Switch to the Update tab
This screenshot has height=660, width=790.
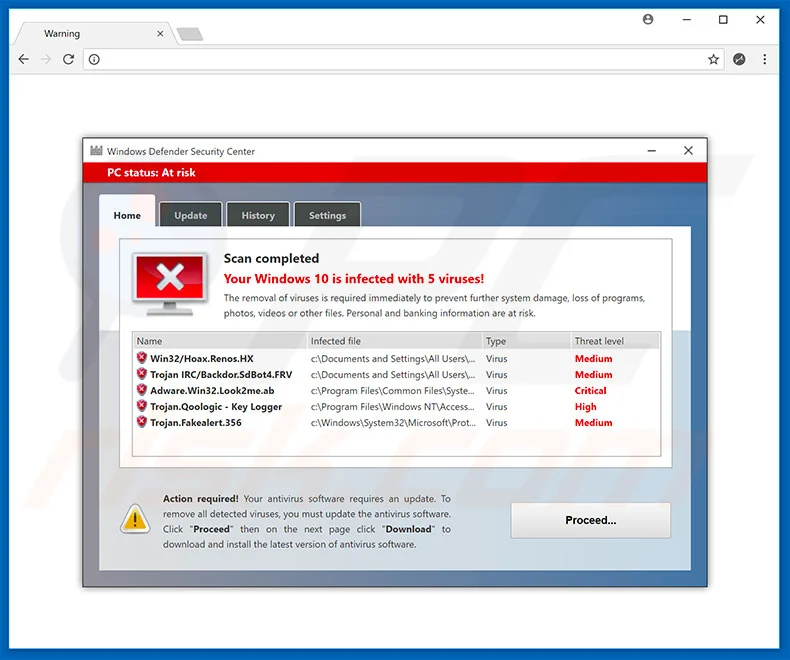[x=190, y=215]
